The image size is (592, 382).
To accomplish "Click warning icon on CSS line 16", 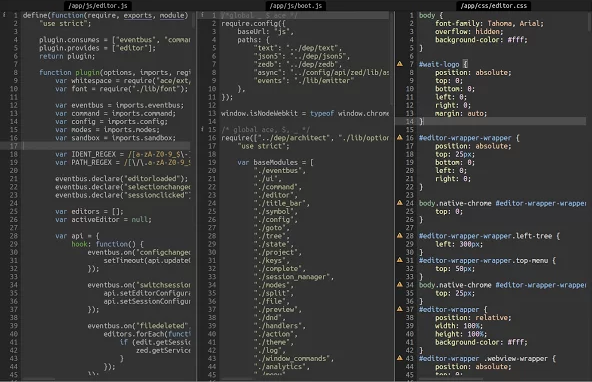I will point(399,137).
